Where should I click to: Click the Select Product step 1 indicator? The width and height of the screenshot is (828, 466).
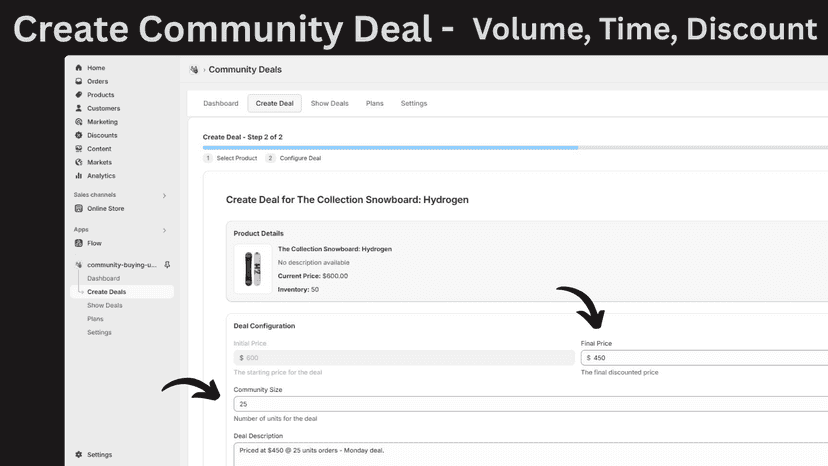pos(231,158)
